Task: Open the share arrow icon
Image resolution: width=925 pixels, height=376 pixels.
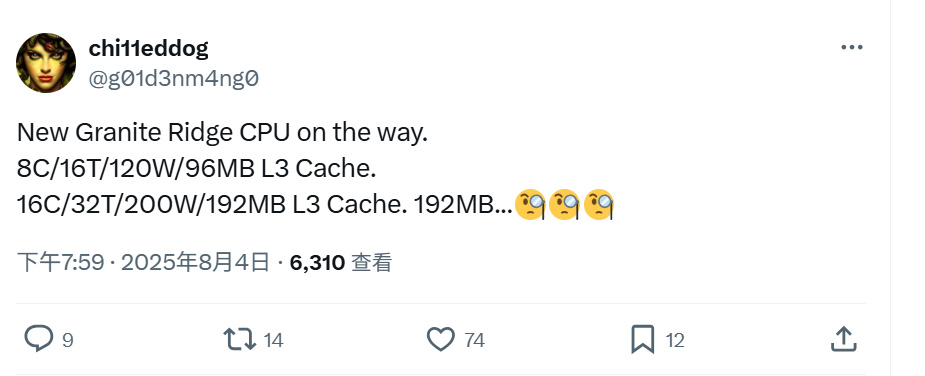Action: point(844,339)
